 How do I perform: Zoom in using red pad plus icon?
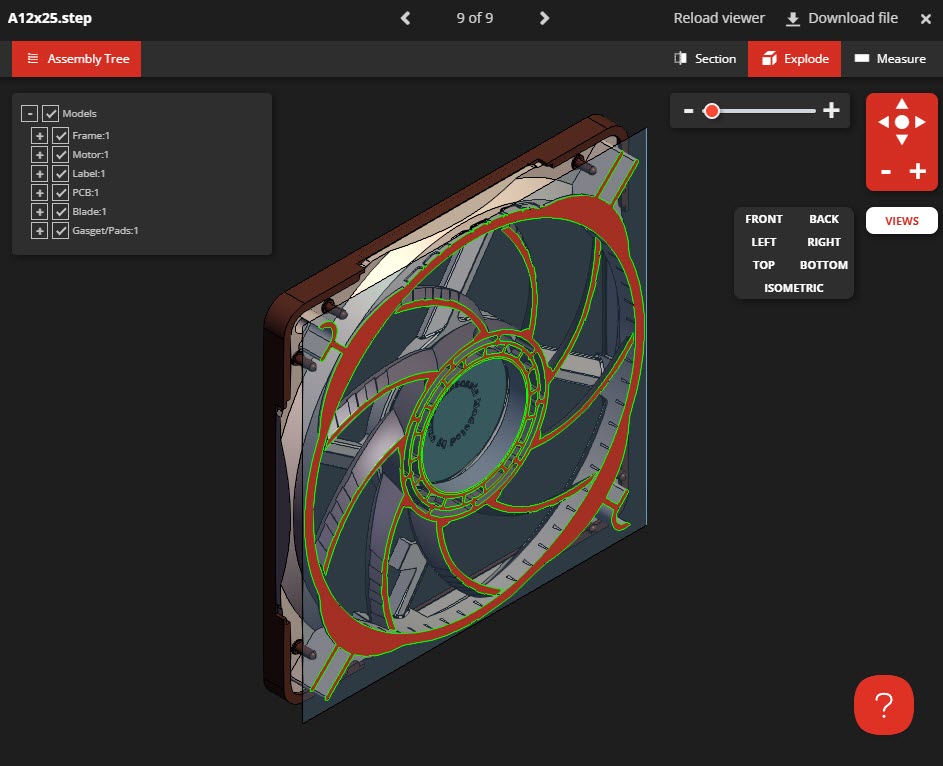(918, 171)
